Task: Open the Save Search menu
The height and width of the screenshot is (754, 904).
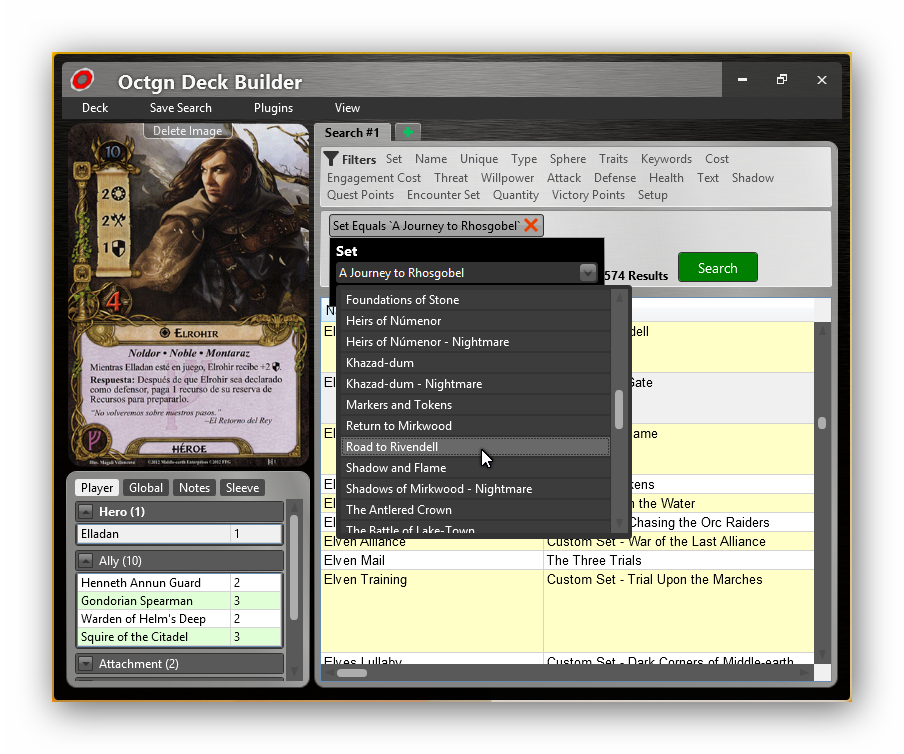Action: [180, 108]
